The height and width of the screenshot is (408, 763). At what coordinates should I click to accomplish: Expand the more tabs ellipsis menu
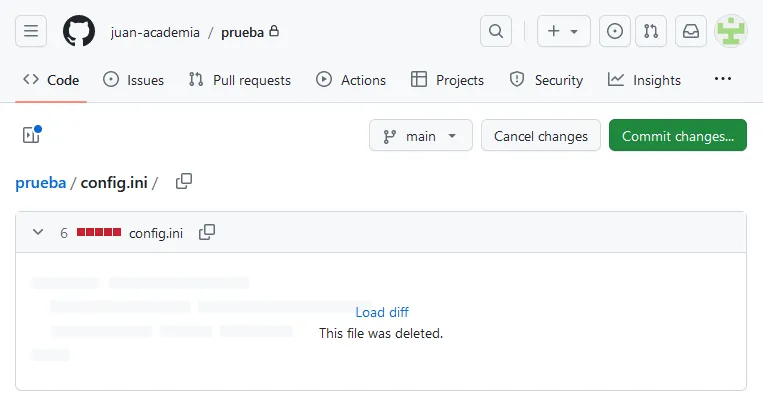[x=722, y=79]
